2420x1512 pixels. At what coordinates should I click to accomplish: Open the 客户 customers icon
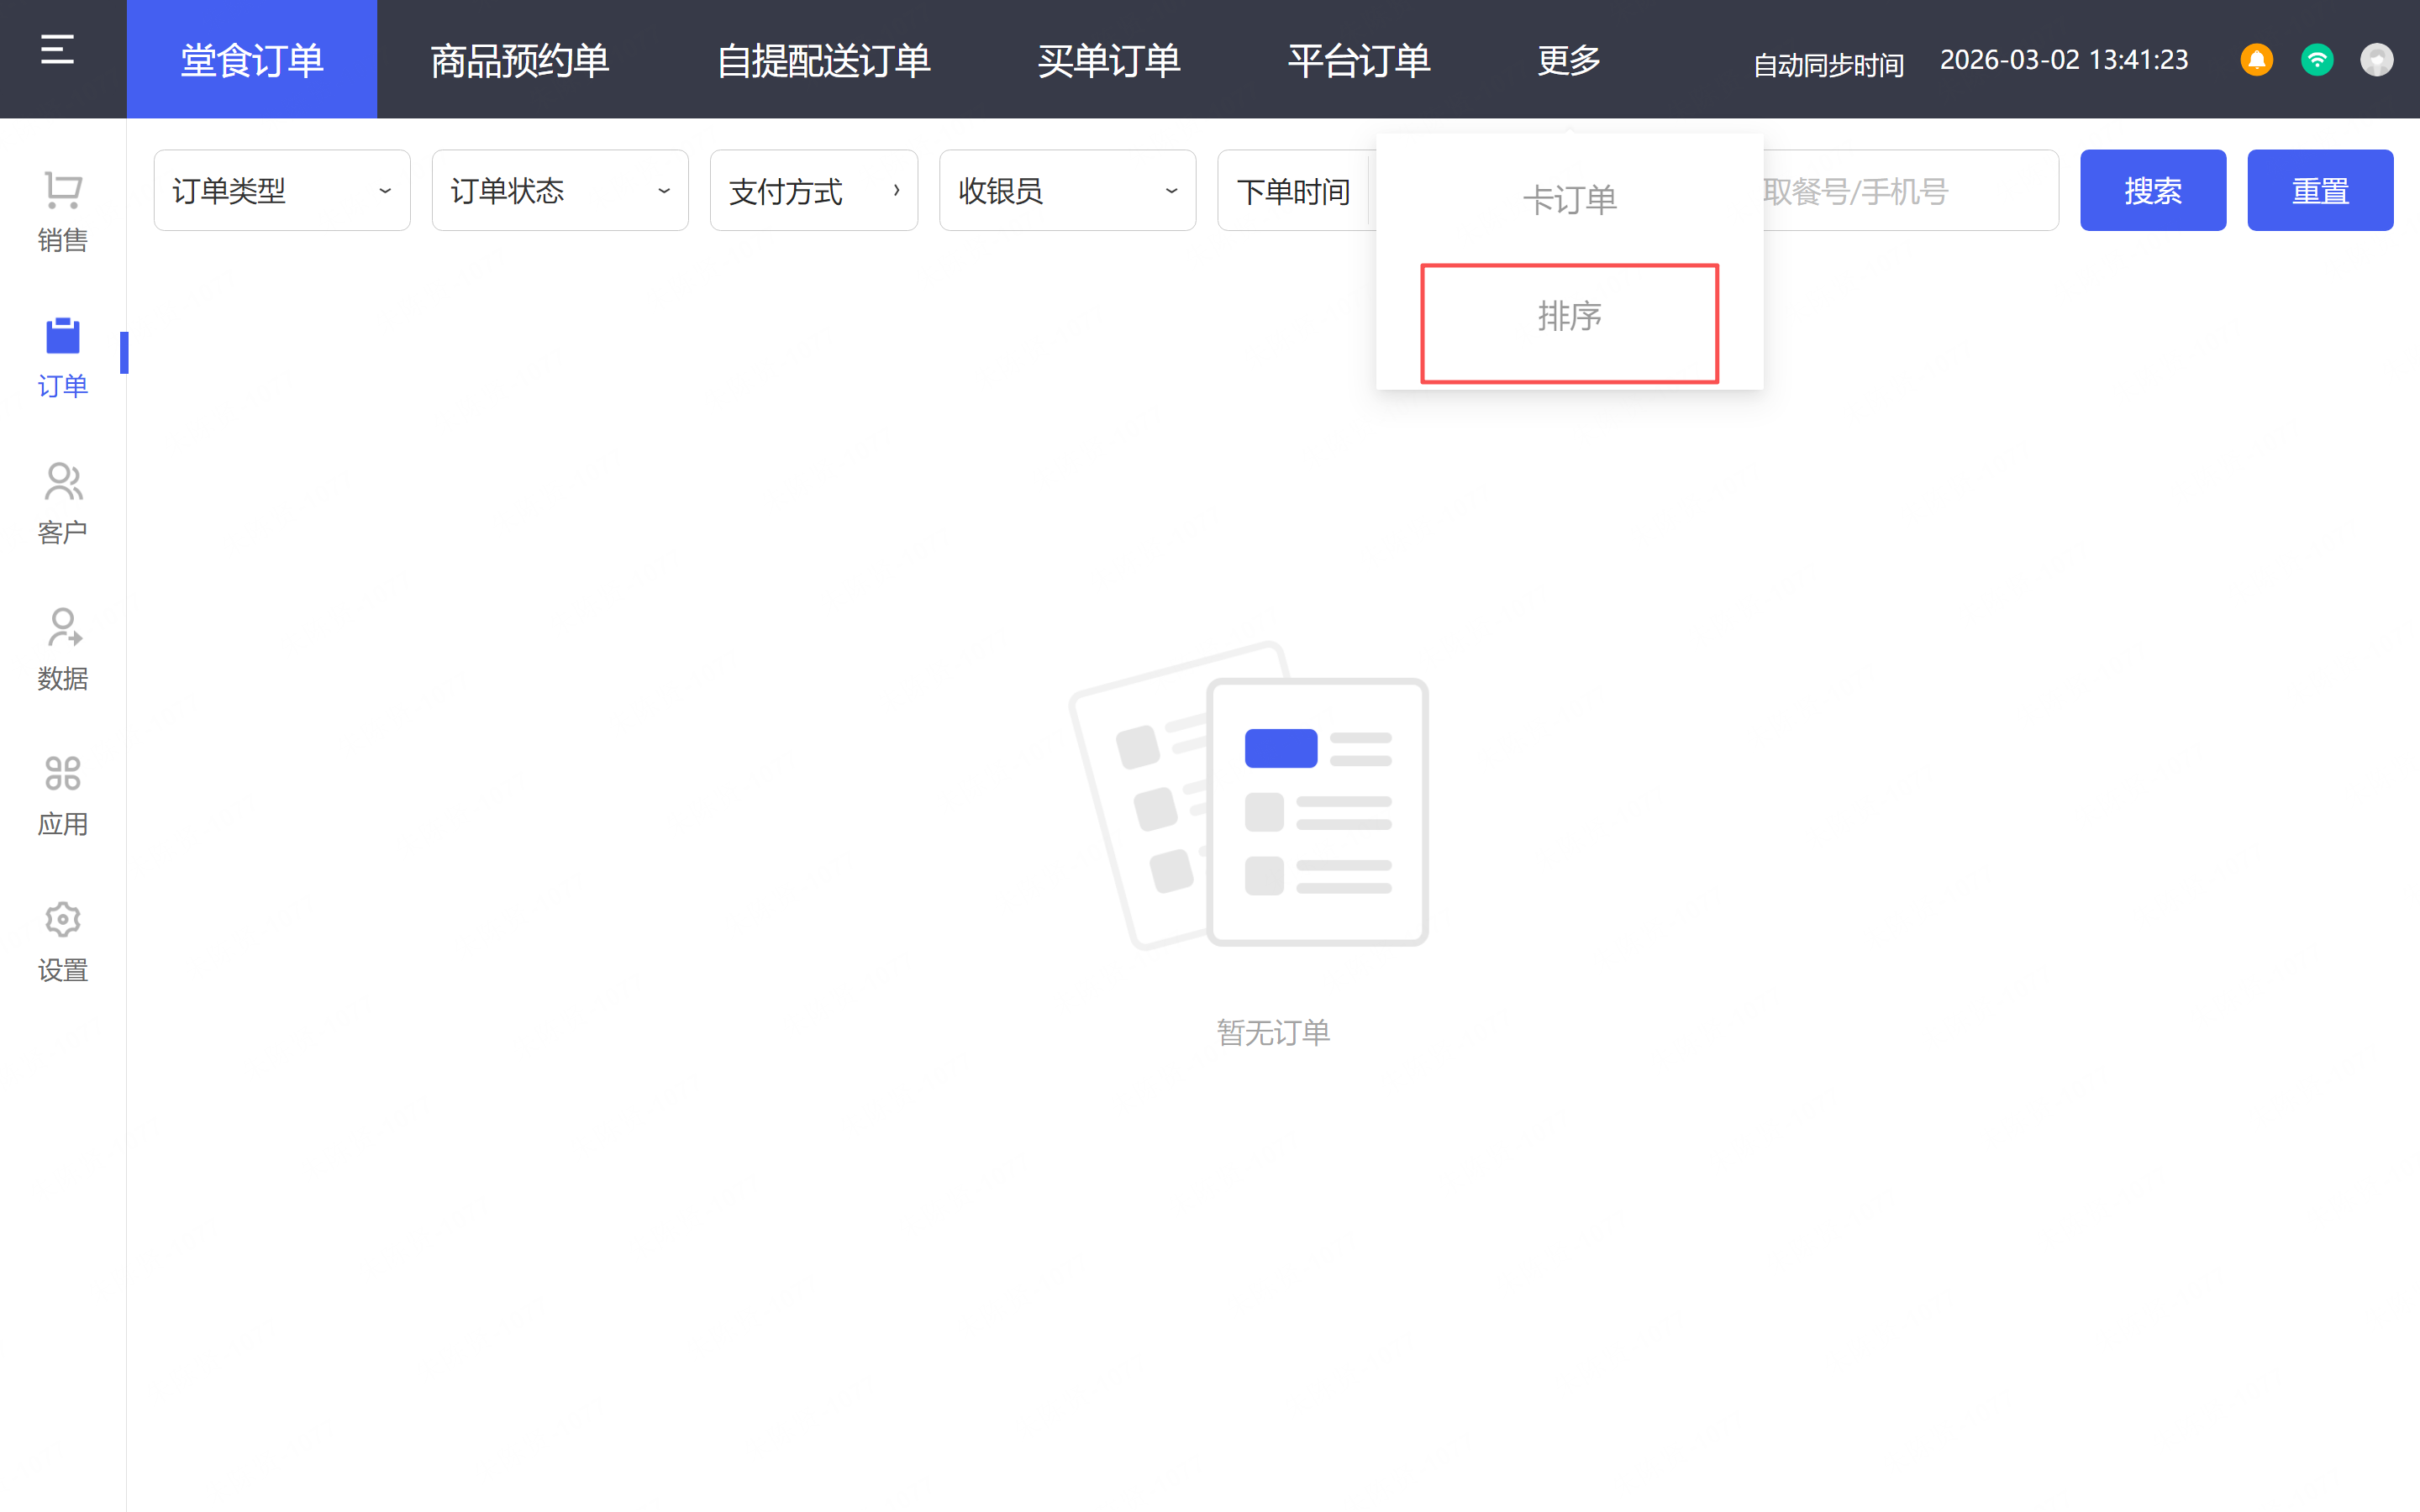pyautogui.click(x=62, y=482)
